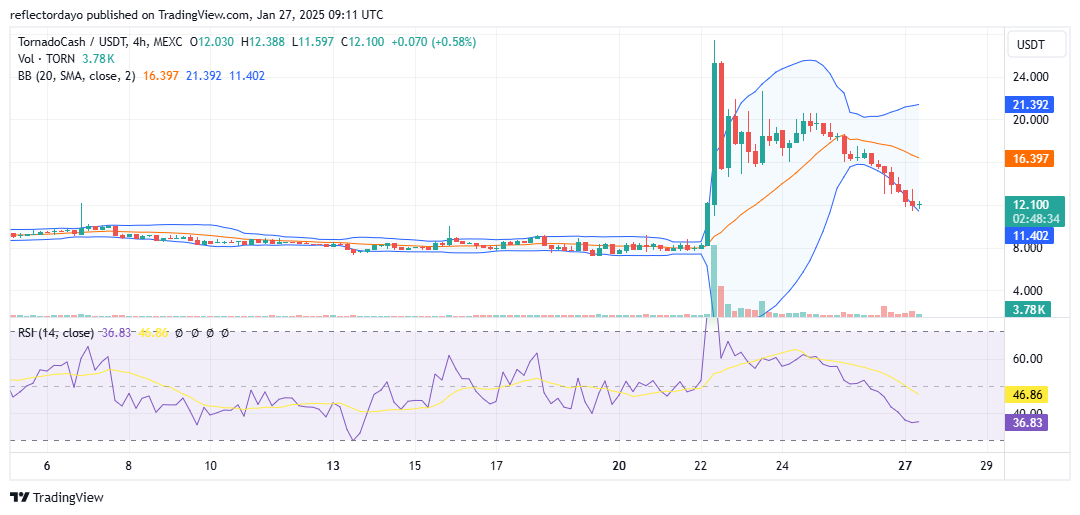Click the orange 16.397 basis price label
The height and width of the screenshot is (515, 1080).
tap(1028, 159)
